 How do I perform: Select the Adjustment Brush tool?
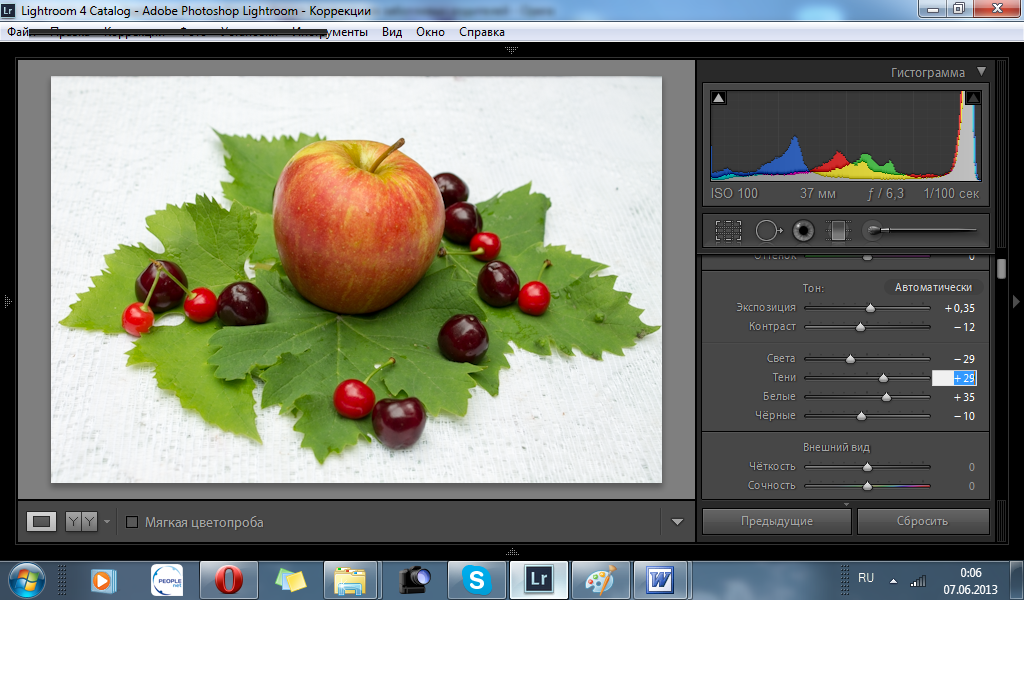874,231
